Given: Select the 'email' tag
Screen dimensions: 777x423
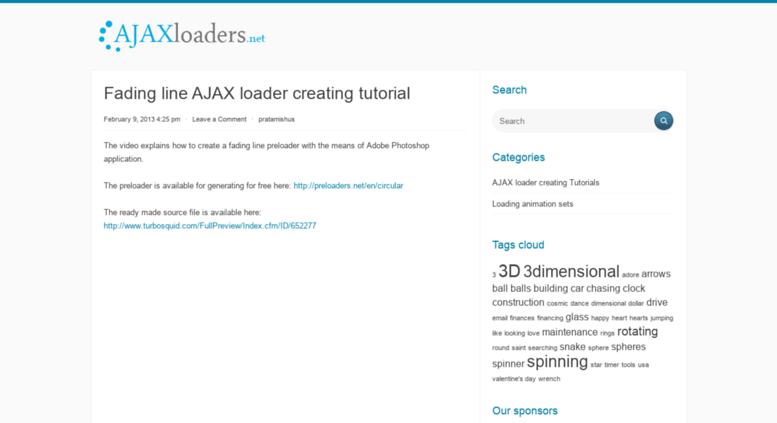Looking at the screenshot, I should pos(500,318).
